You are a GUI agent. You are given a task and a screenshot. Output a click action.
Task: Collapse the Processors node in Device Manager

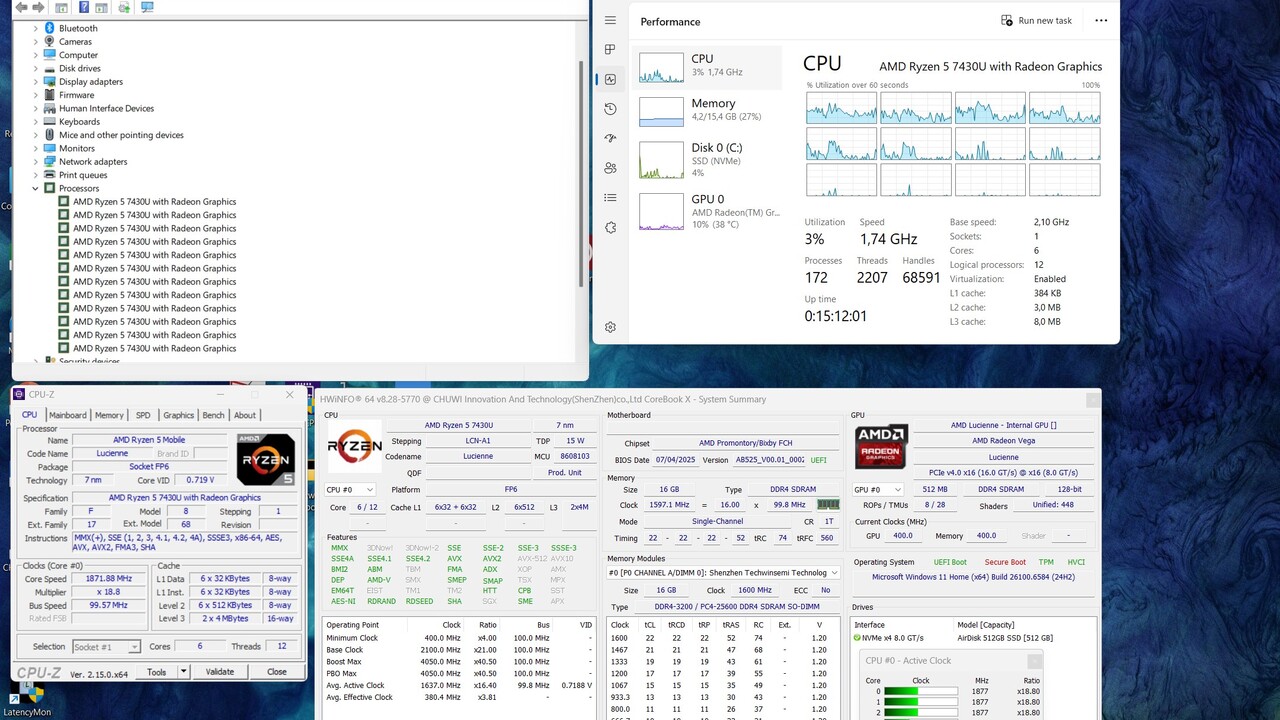click(35, 188)
